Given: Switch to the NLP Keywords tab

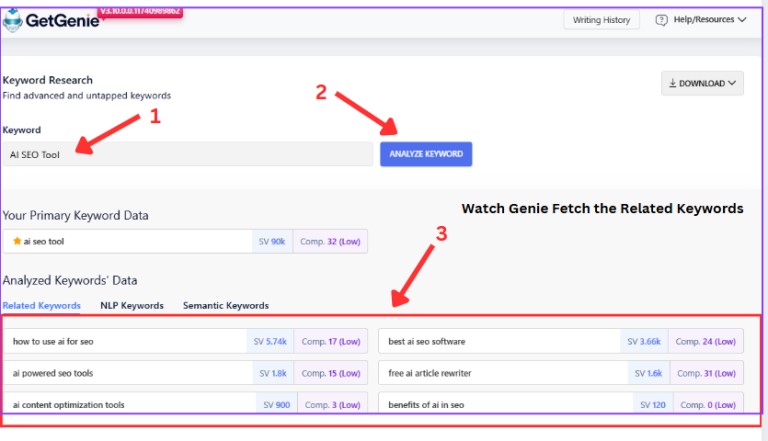Looking at the screenshot, I should coord(132,305).
